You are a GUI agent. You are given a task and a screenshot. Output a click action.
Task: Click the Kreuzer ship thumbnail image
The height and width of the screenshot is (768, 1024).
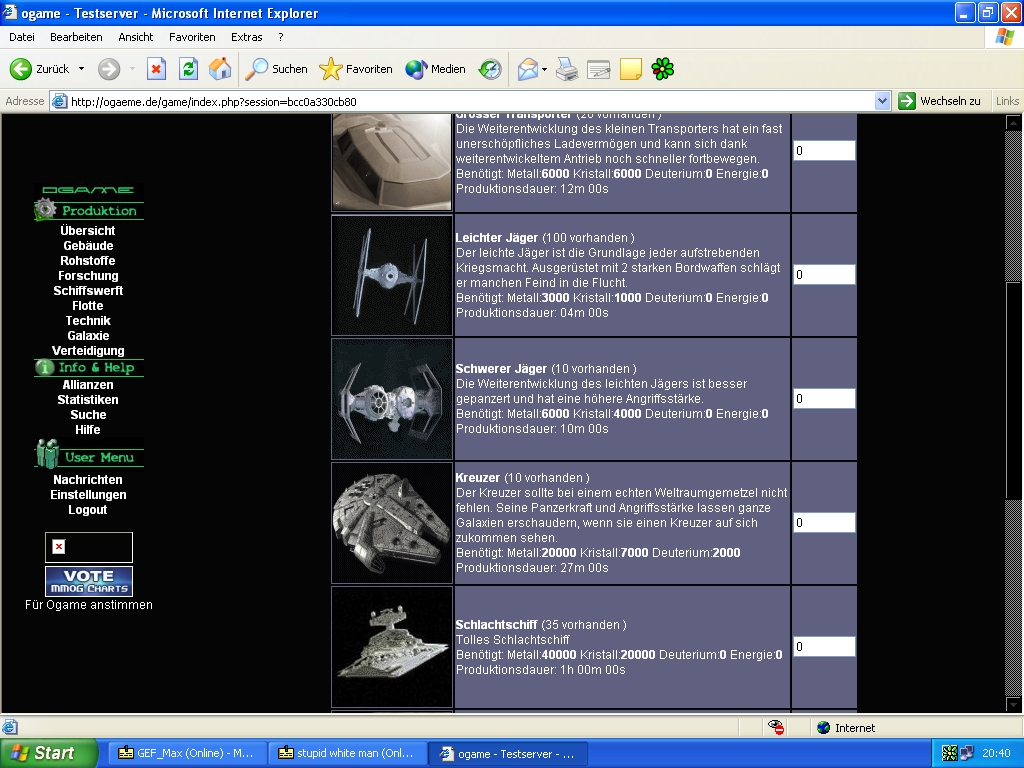[x=392, y=524]
